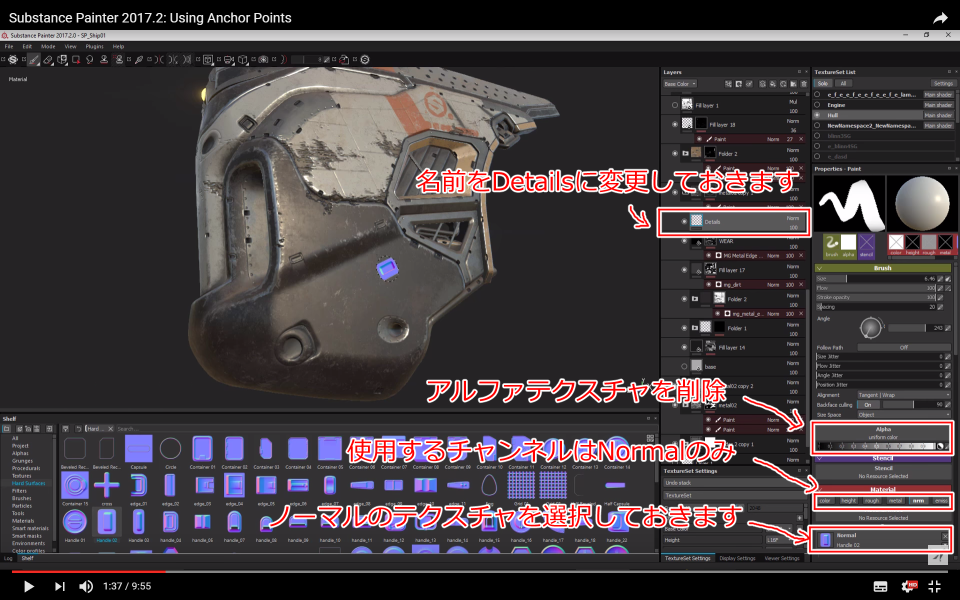
Task: Click the All button in TextureSet List
Action: 843,83
